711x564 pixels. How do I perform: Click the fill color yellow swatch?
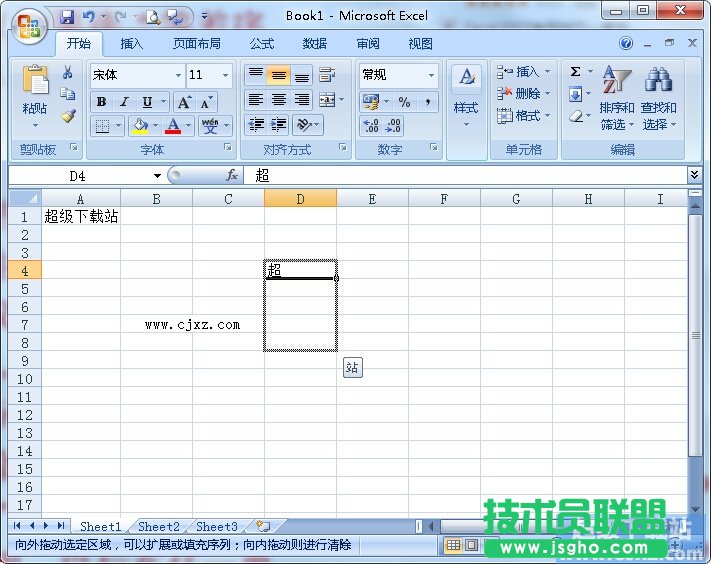click(140, 126)
